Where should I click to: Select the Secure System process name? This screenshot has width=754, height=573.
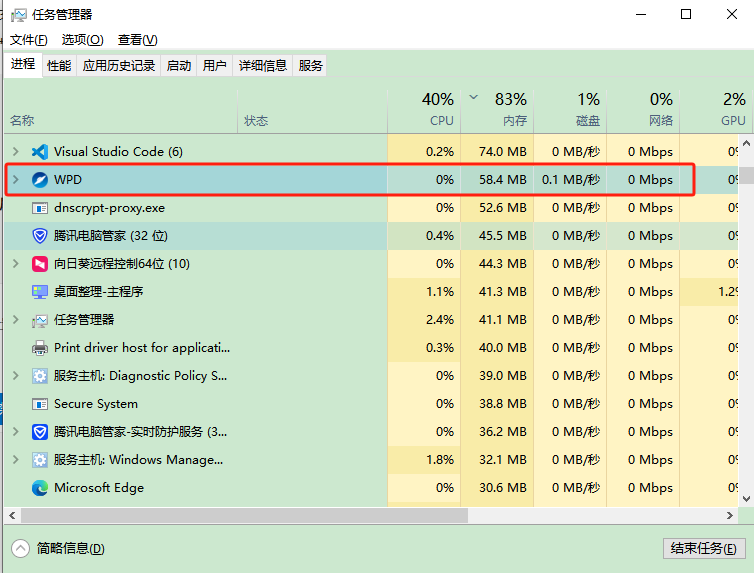click(96, 404)
